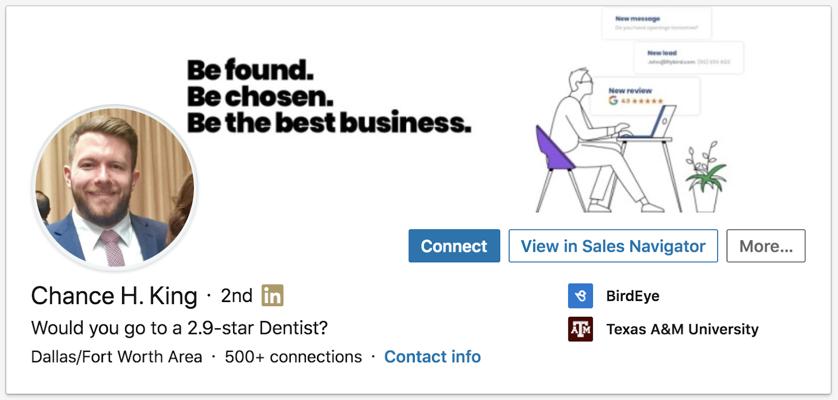Click the 2nd degree connection label
This screenshot has height=400, width=838.
click(236, 296)
